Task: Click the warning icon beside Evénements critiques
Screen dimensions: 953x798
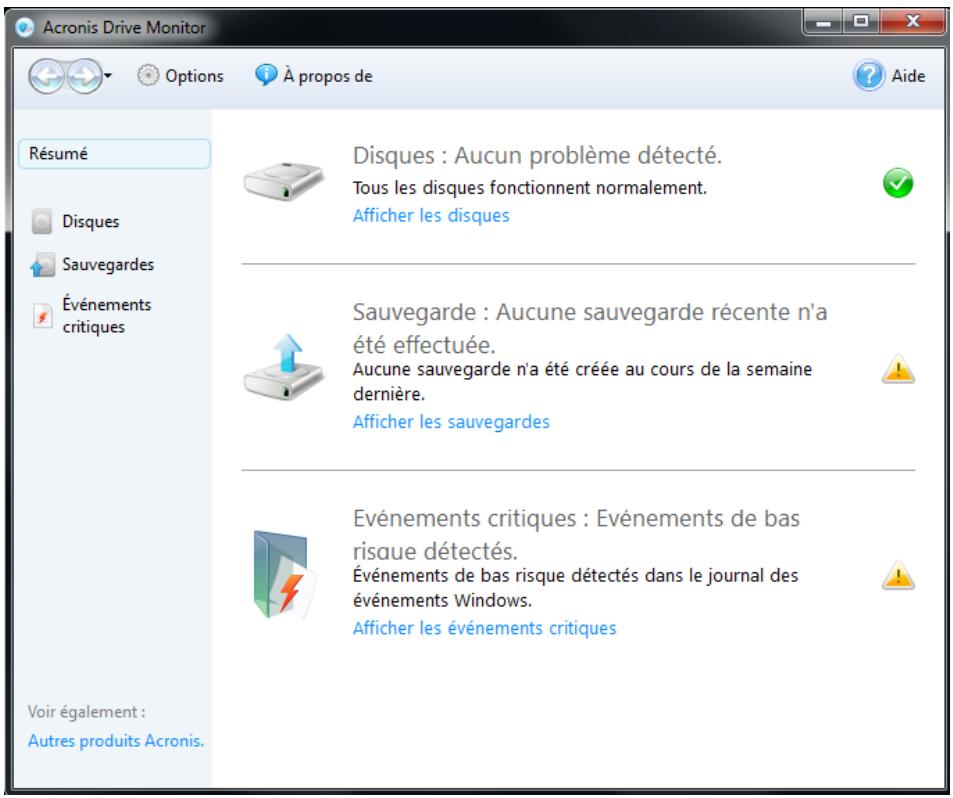Action: pyautogui.click(x=898, y=575)
